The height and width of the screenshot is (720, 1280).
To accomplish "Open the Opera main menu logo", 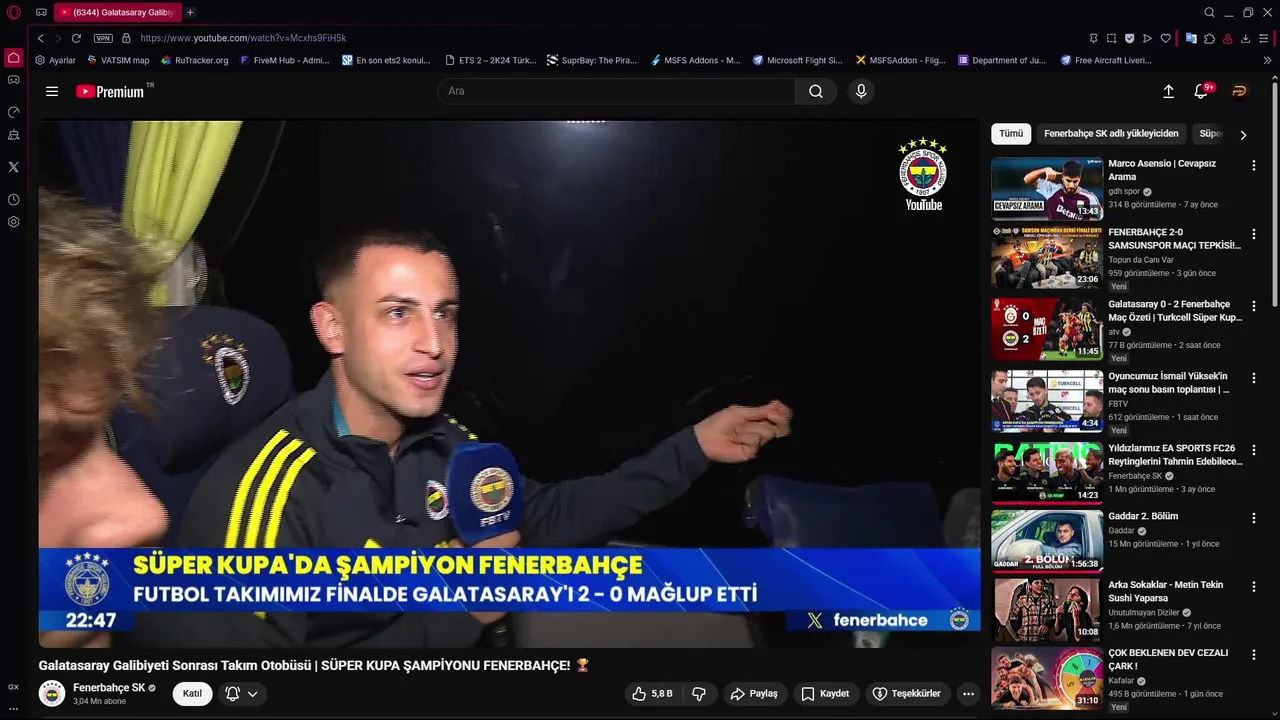I will click(14, 13).
